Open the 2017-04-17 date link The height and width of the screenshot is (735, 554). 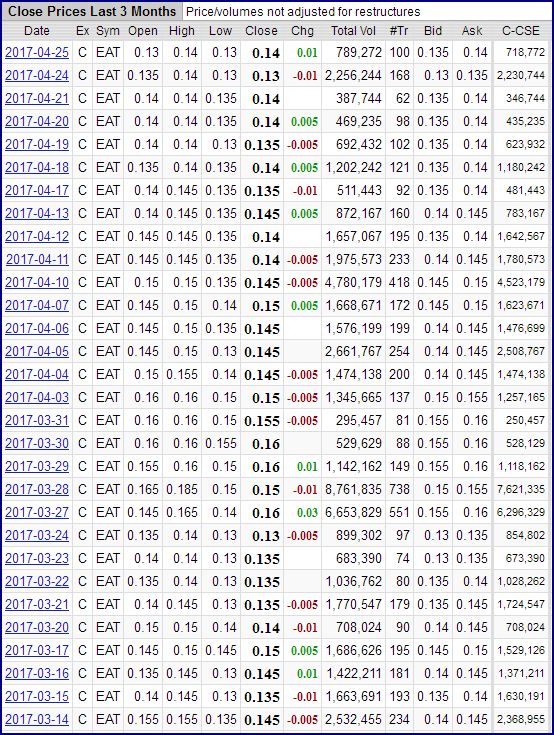coord(37,190)
